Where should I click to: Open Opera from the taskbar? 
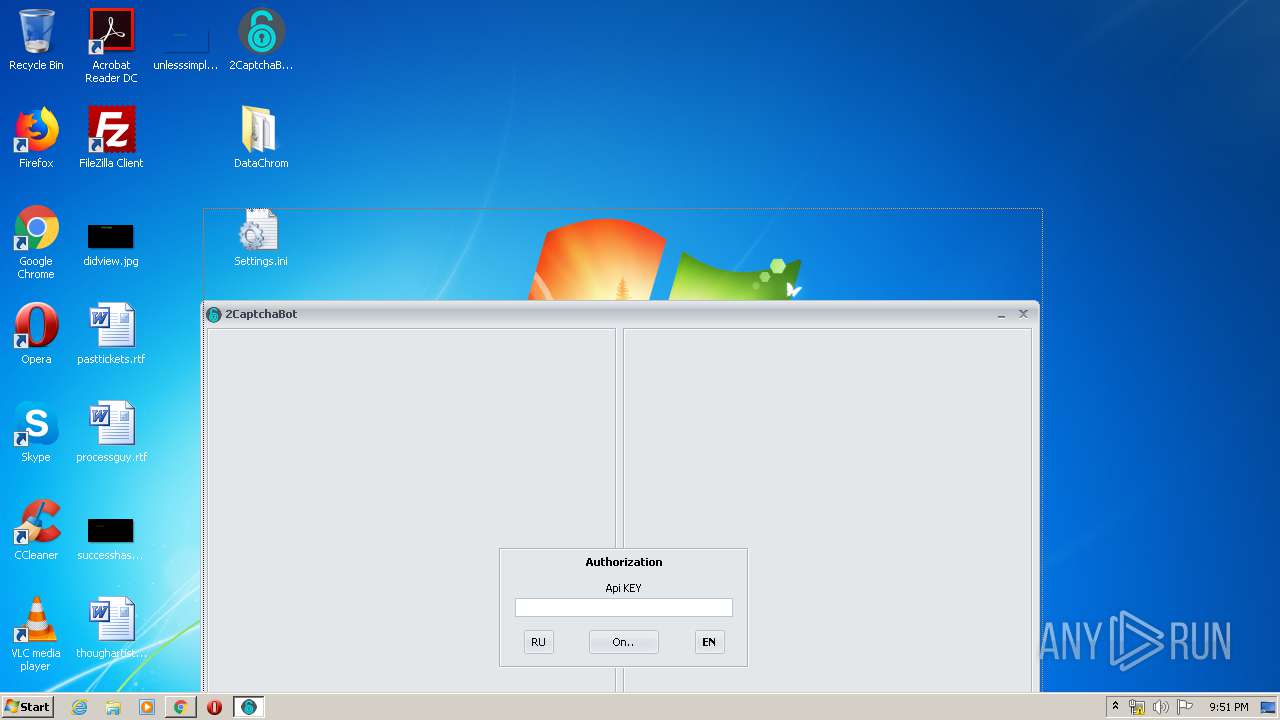(x=214, y=707)
